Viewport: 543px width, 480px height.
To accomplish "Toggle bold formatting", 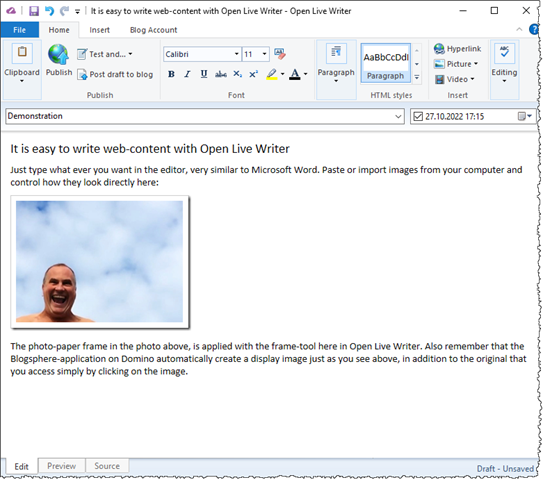I will [x=171, y=74].
